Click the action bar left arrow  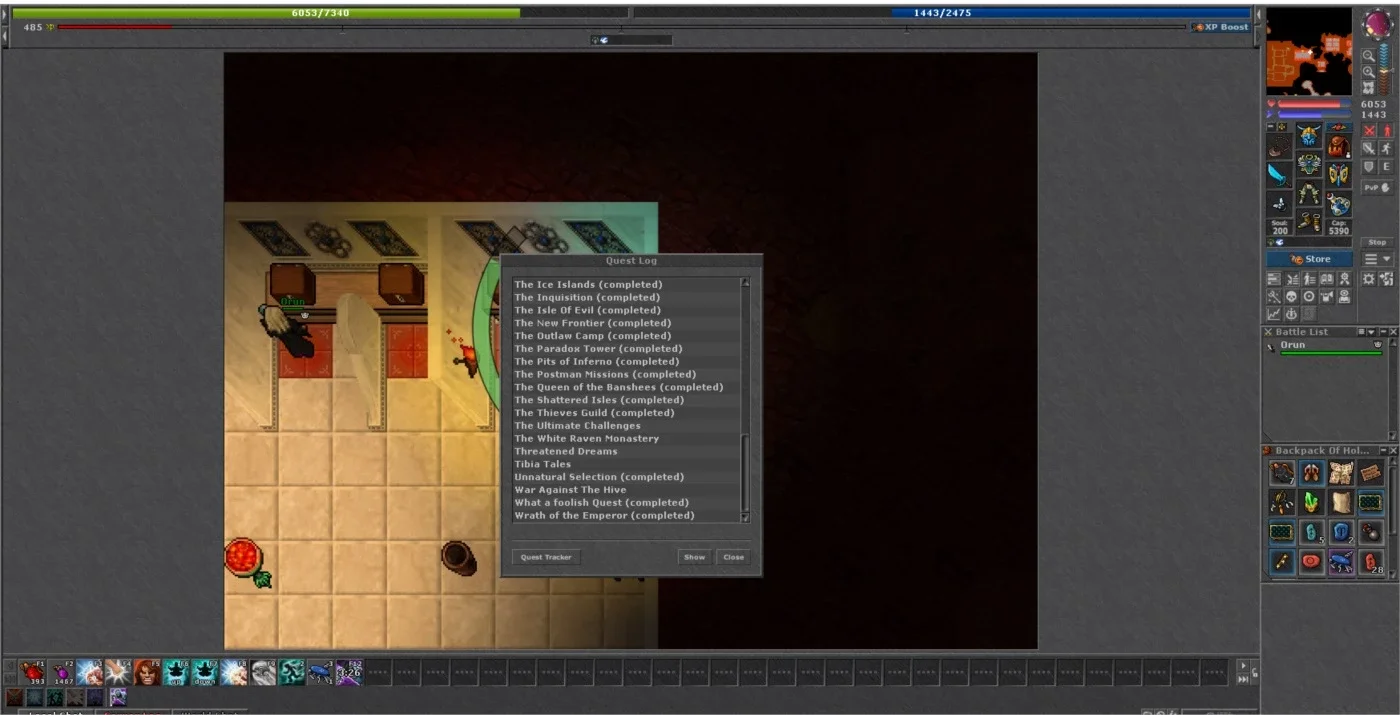[x=11, y=665]
